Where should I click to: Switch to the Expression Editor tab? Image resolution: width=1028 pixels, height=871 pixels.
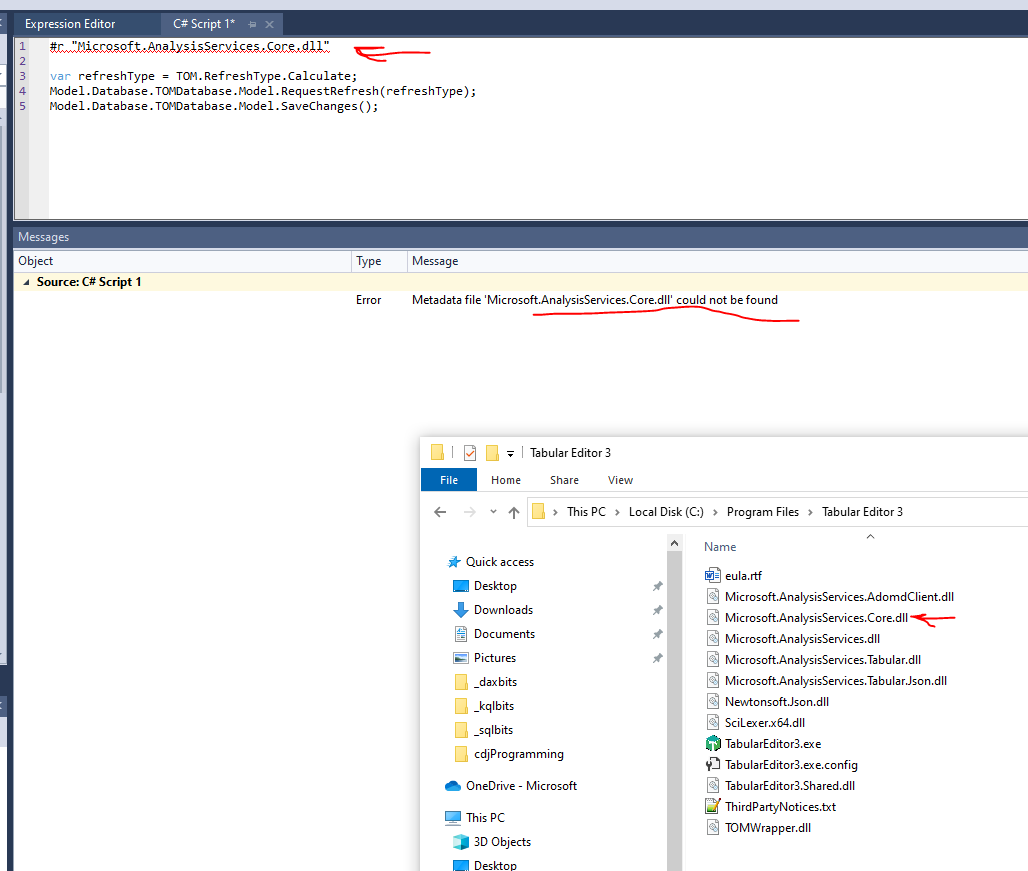(70, 24)
